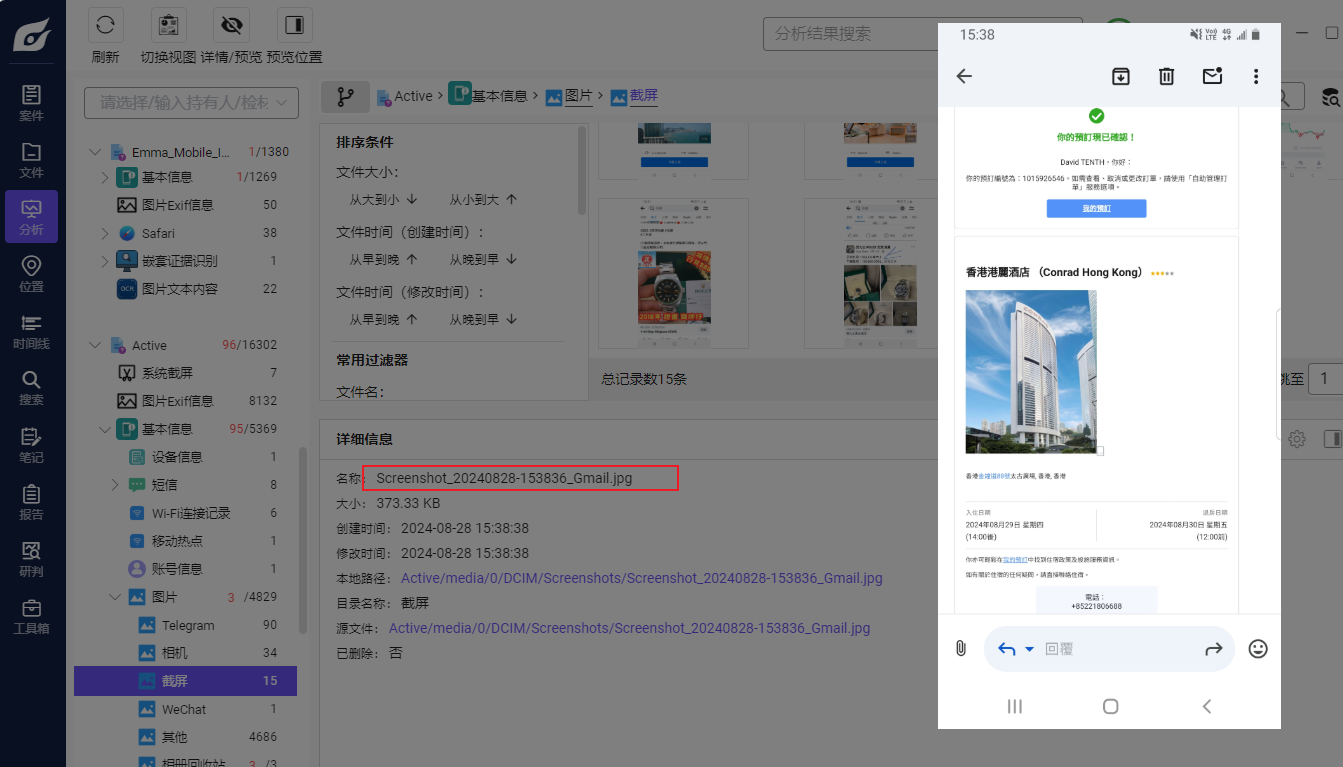Click the trash delete icon in email preview
Screen dimensions: 1343x767
click(1166, 76)
